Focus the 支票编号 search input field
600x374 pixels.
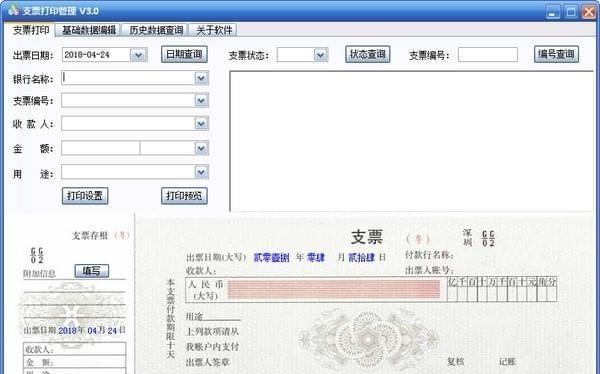[x=488, y=54]
